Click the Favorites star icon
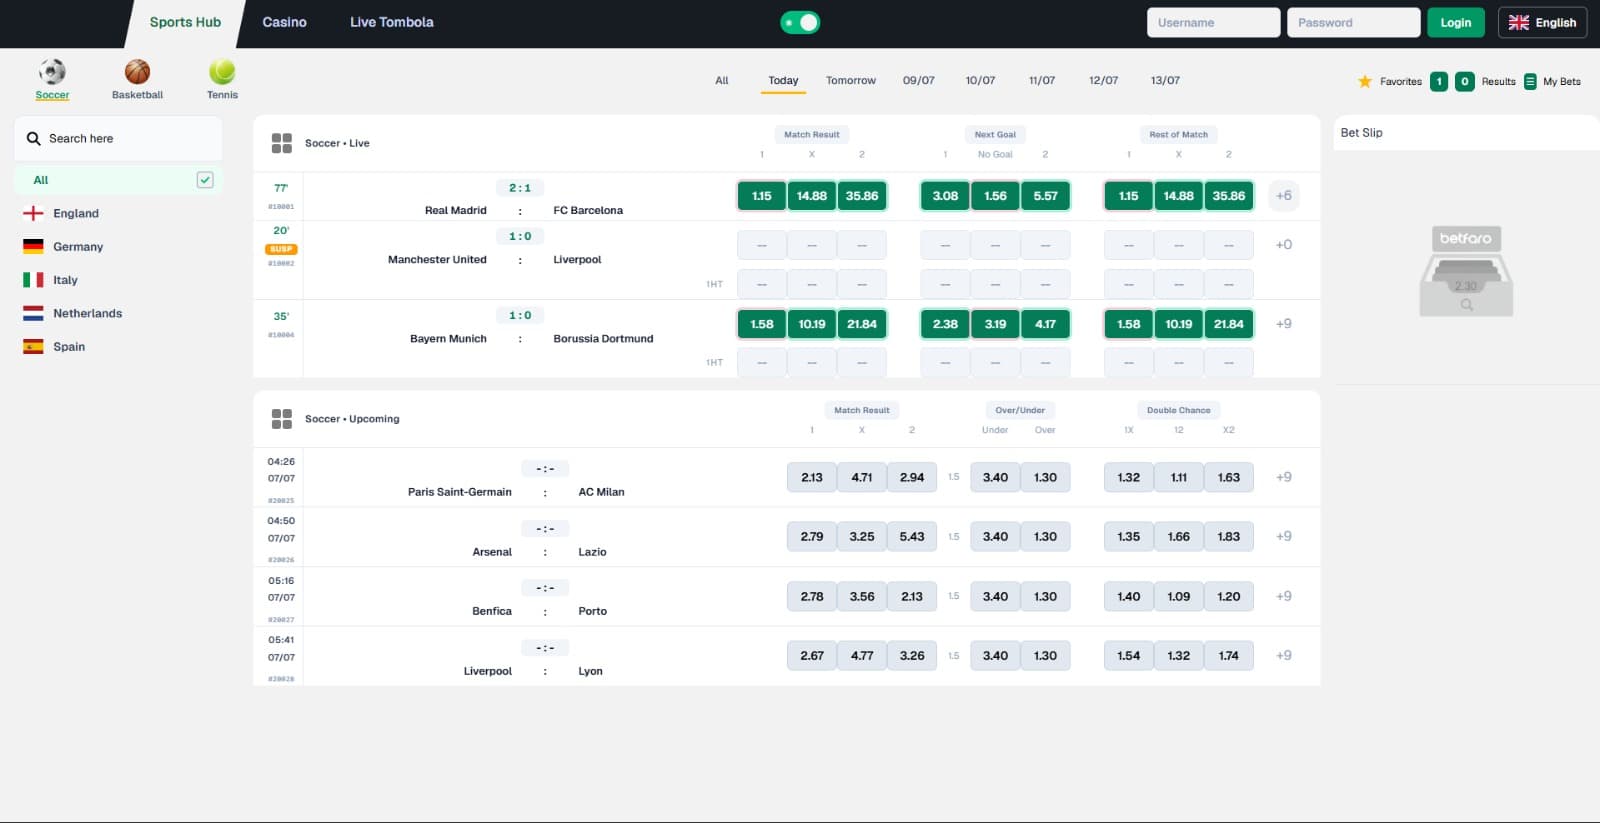Screen dimensions: 1600x823 (x=1365, y=82)
